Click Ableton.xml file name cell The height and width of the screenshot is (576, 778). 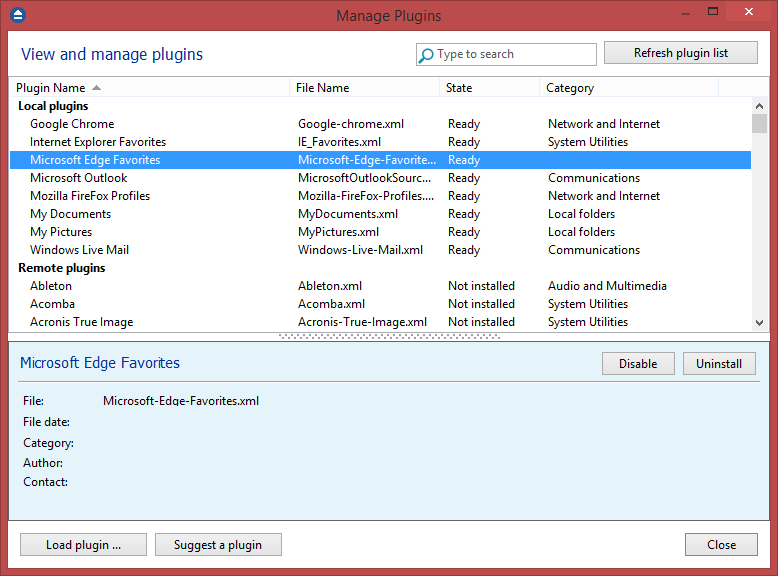pyautogui.click(x=330, y=286)
